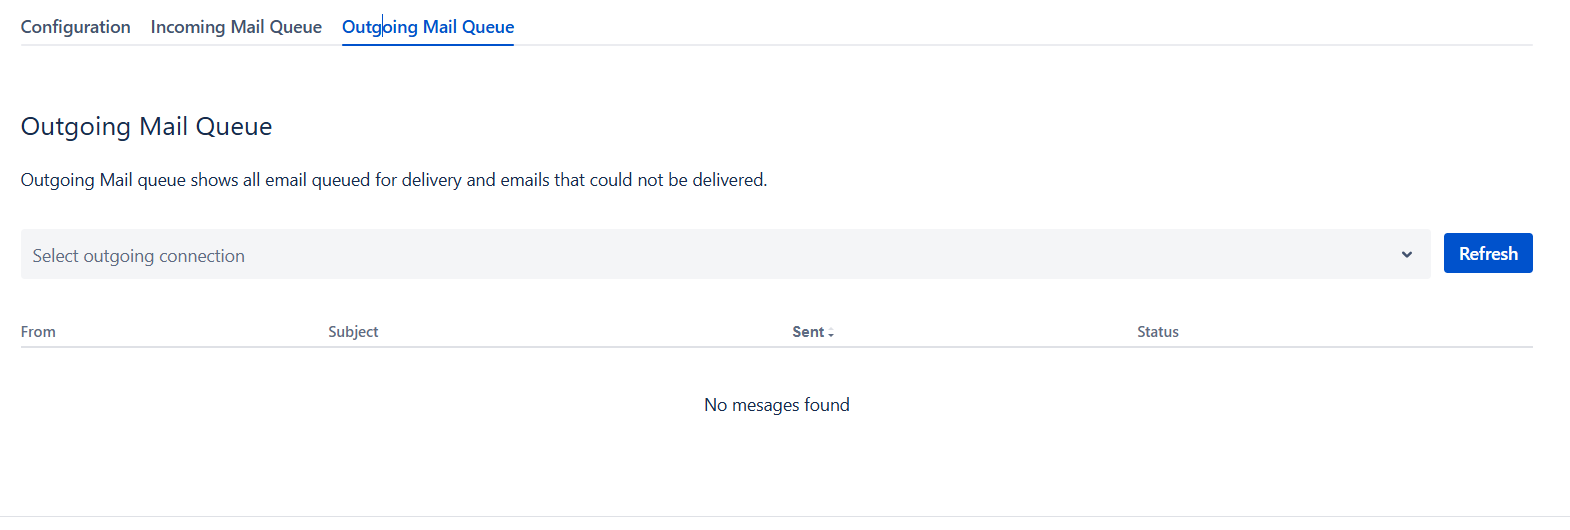The height and width of the screenshot is (530, 1570).
Task: Click the sort arrows icon beside Sent
Action: (x=831, y=333)
